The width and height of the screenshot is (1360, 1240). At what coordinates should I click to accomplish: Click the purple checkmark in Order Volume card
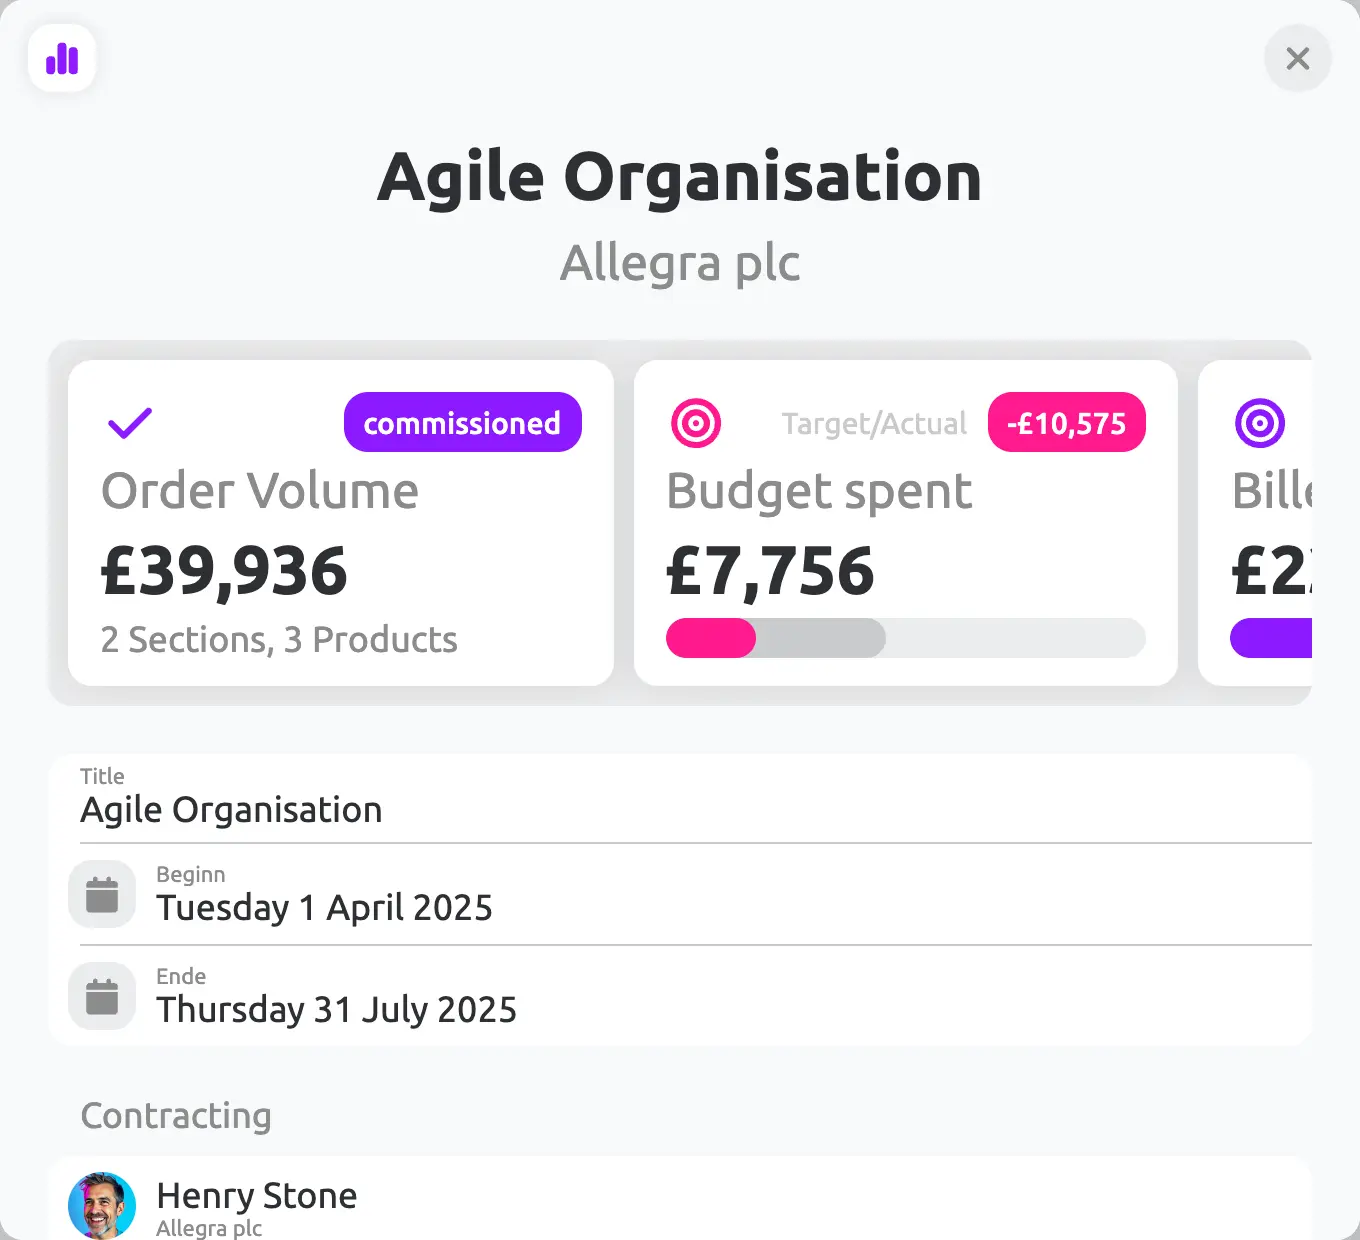(130, 423)
